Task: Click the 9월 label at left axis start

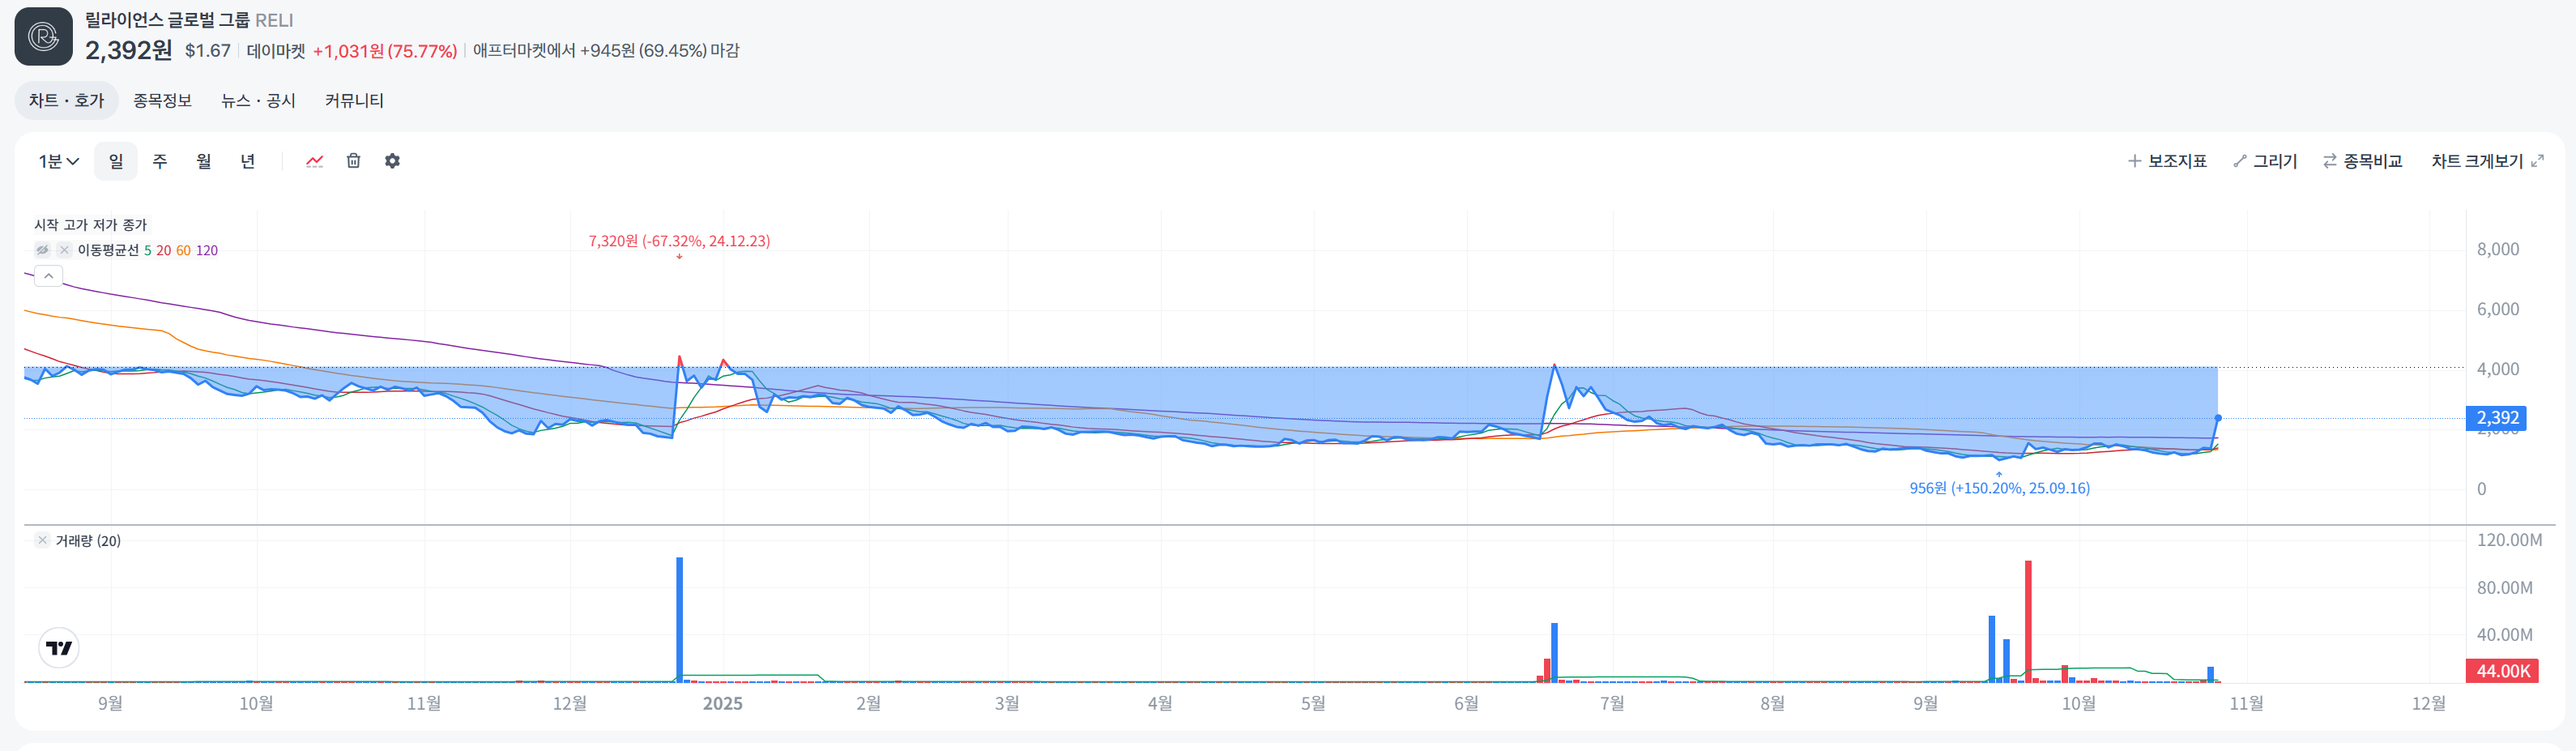Action: tap(110, 704)
